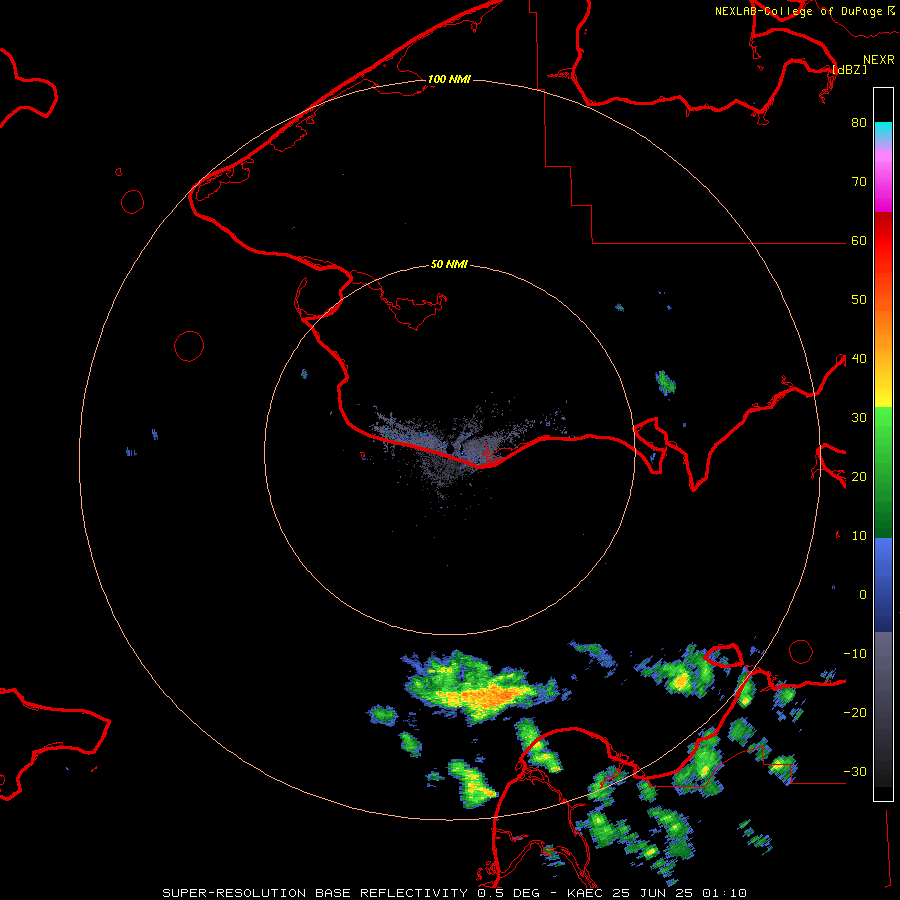Click the -10 value on the dBZ scale
The image size is (900, 900).
[x=855, y=654]
